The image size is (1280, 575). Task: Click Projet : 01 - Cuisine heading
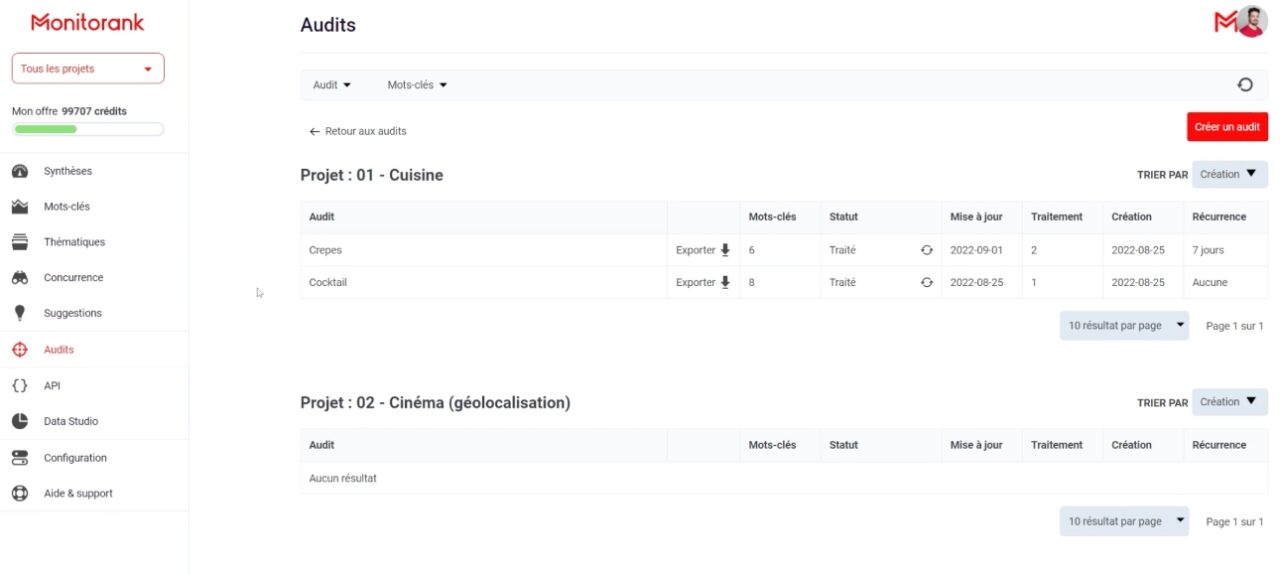point(372,175)
